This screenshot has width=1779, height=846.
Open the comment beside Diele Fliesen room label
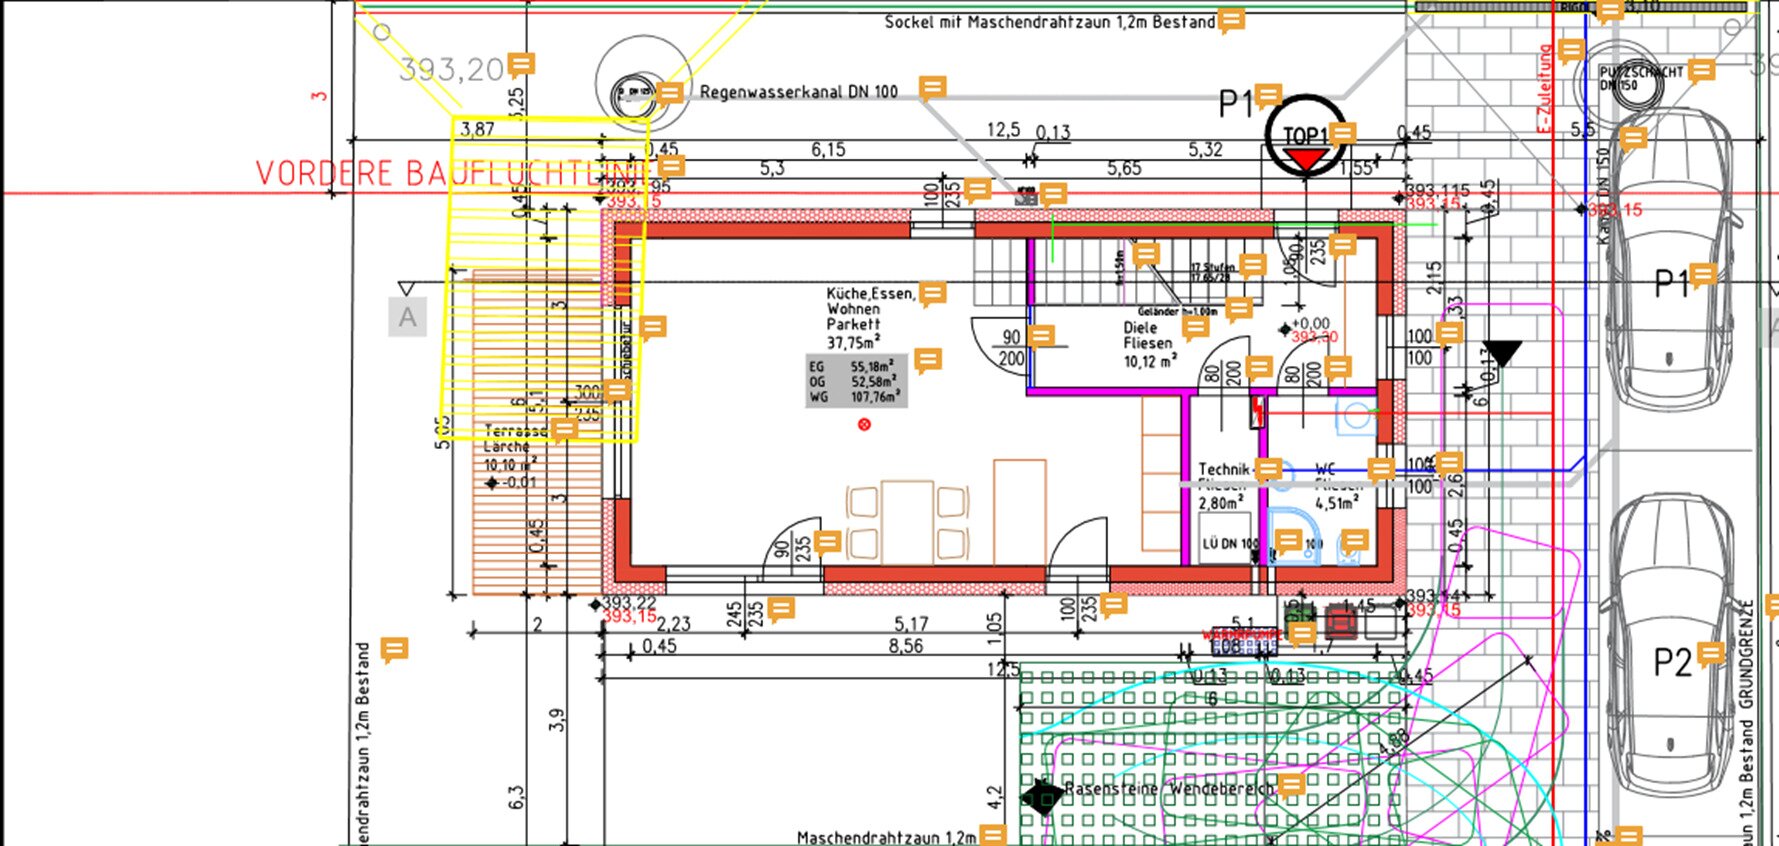point(1195,326)
